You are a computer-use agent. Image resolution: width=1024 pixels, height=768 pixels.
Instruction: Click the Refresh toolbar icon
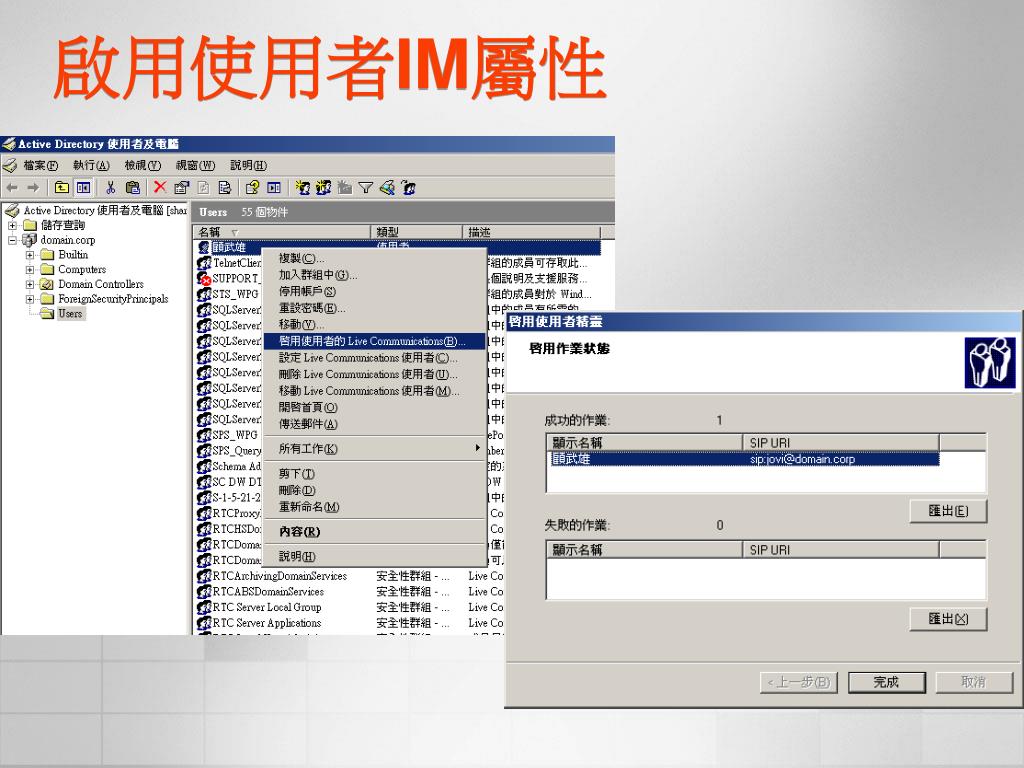[x=203, y=188]
